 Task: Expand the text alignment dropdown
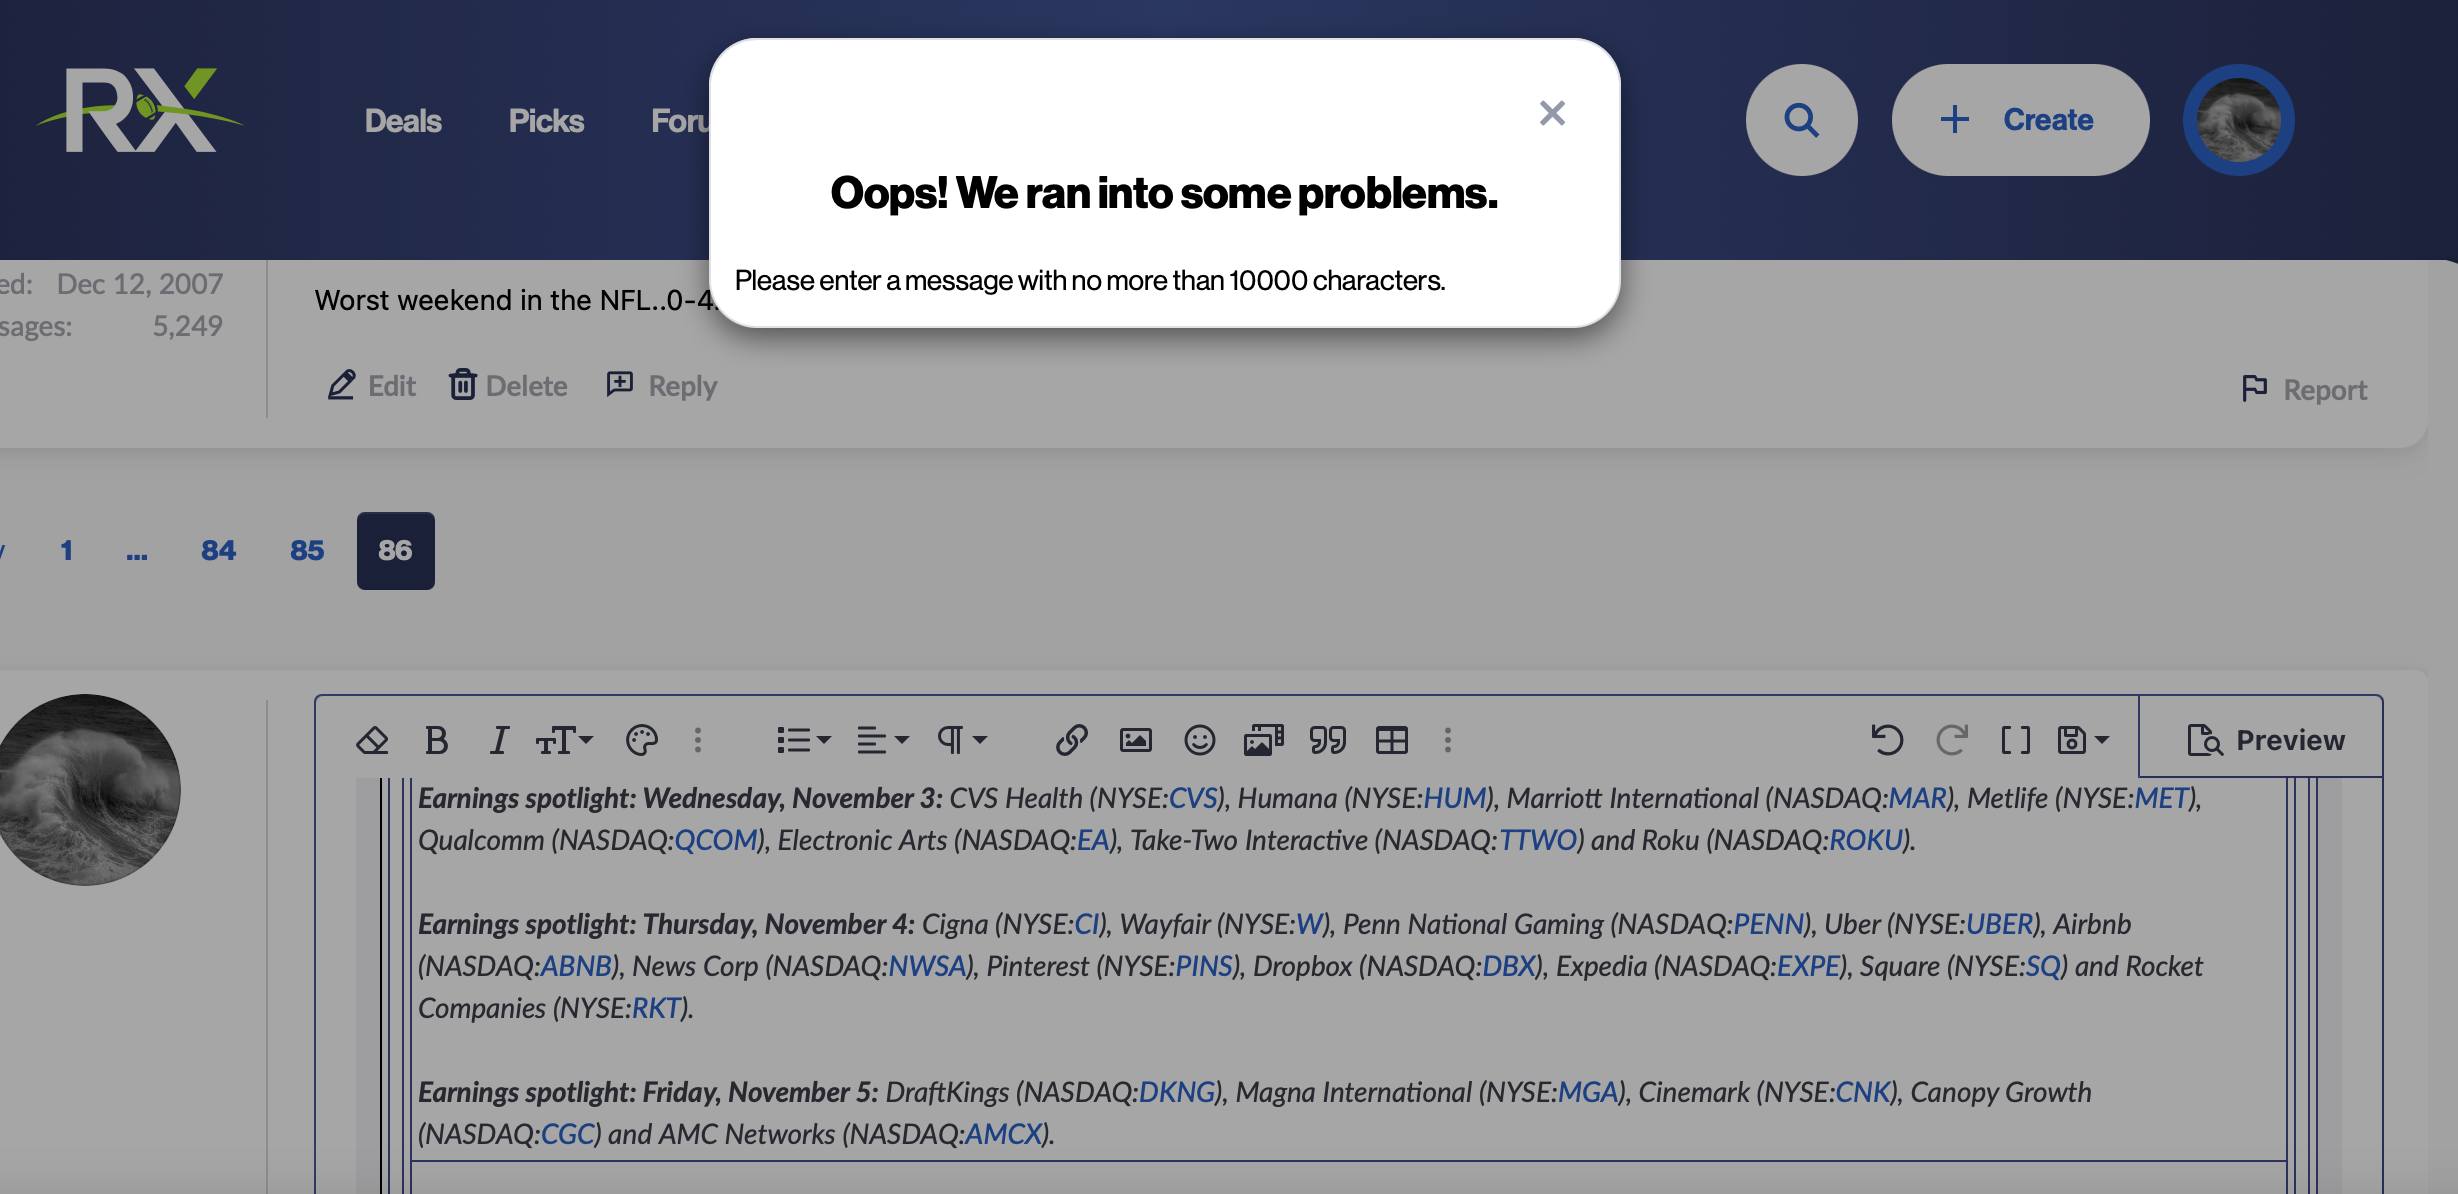tap(882, 740)
